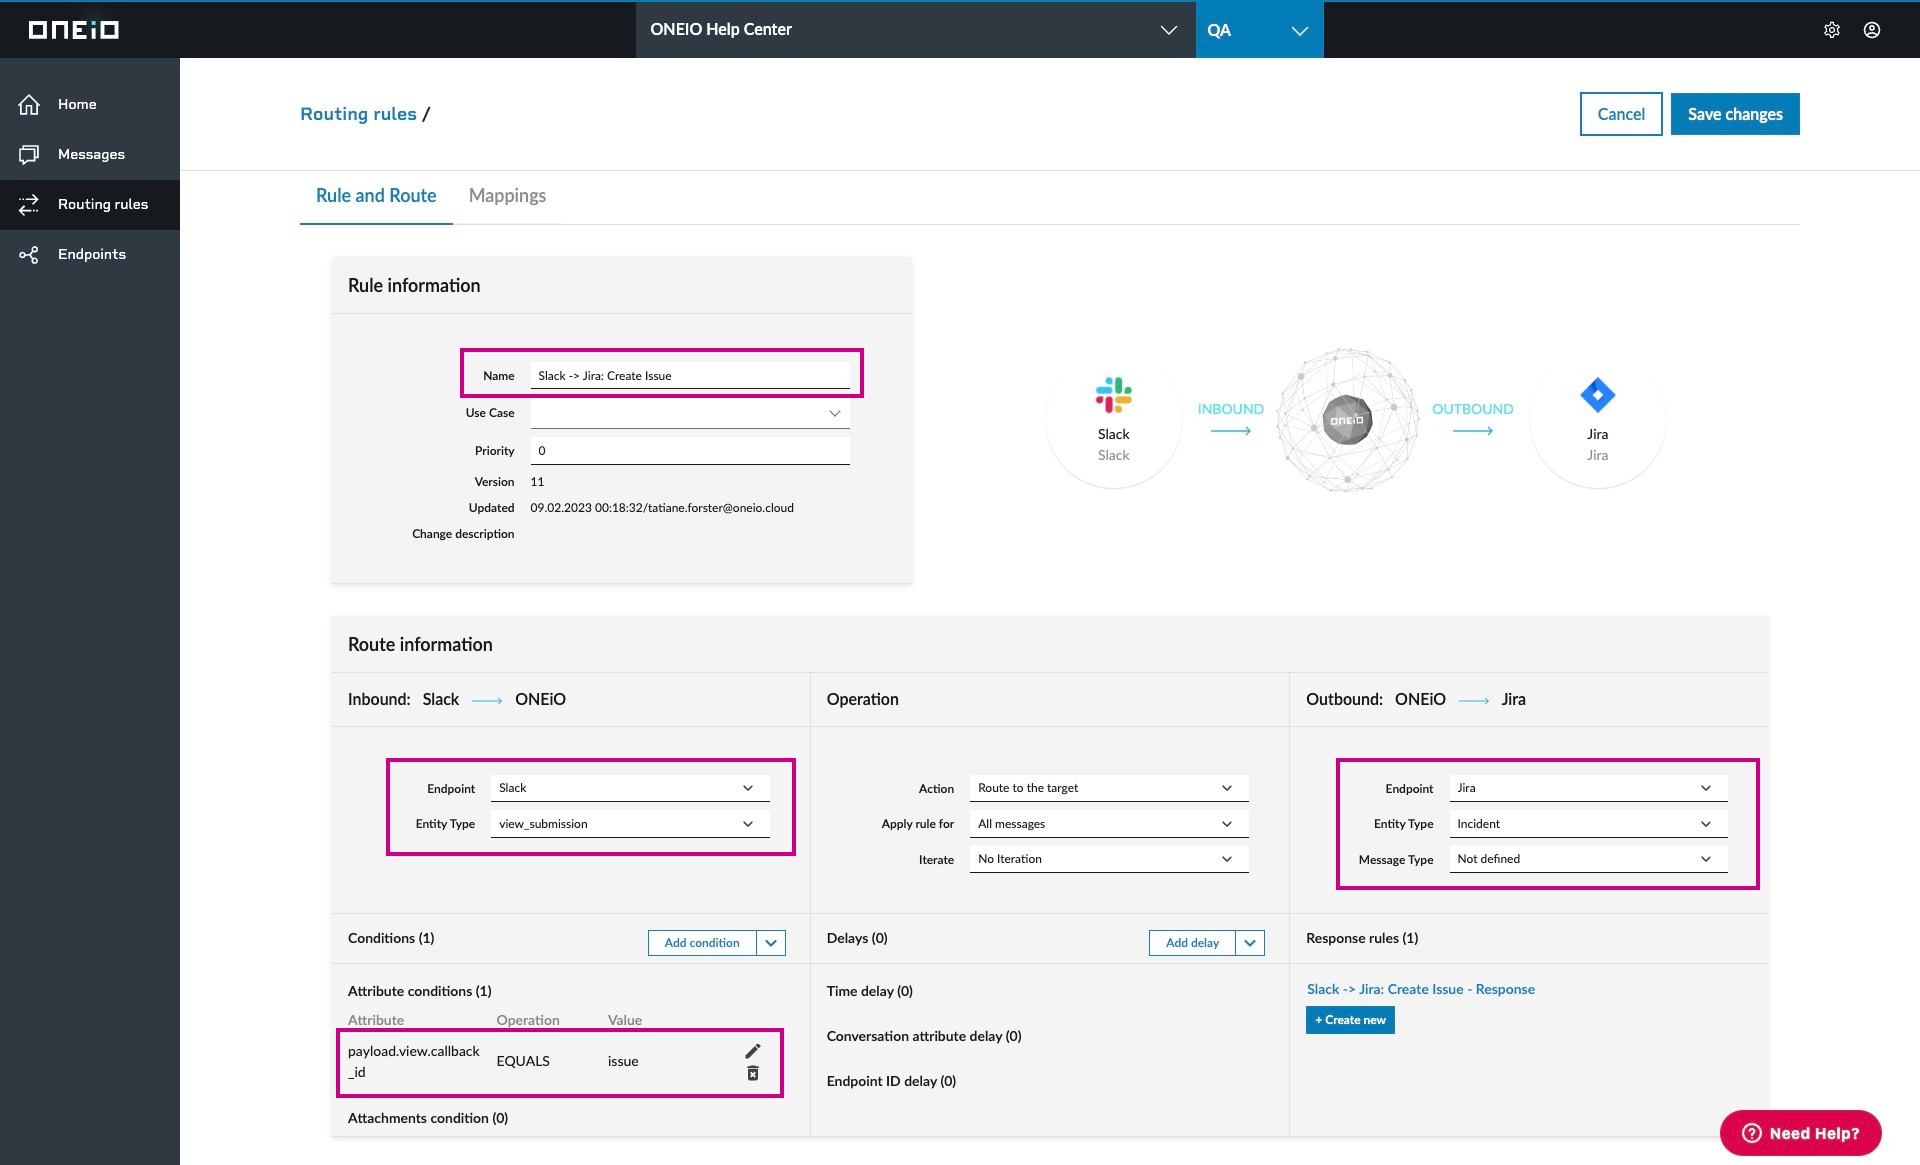Switch to the Rule and Route tab
This screenshot has height=1165, width=1920.
click(376, 196)
